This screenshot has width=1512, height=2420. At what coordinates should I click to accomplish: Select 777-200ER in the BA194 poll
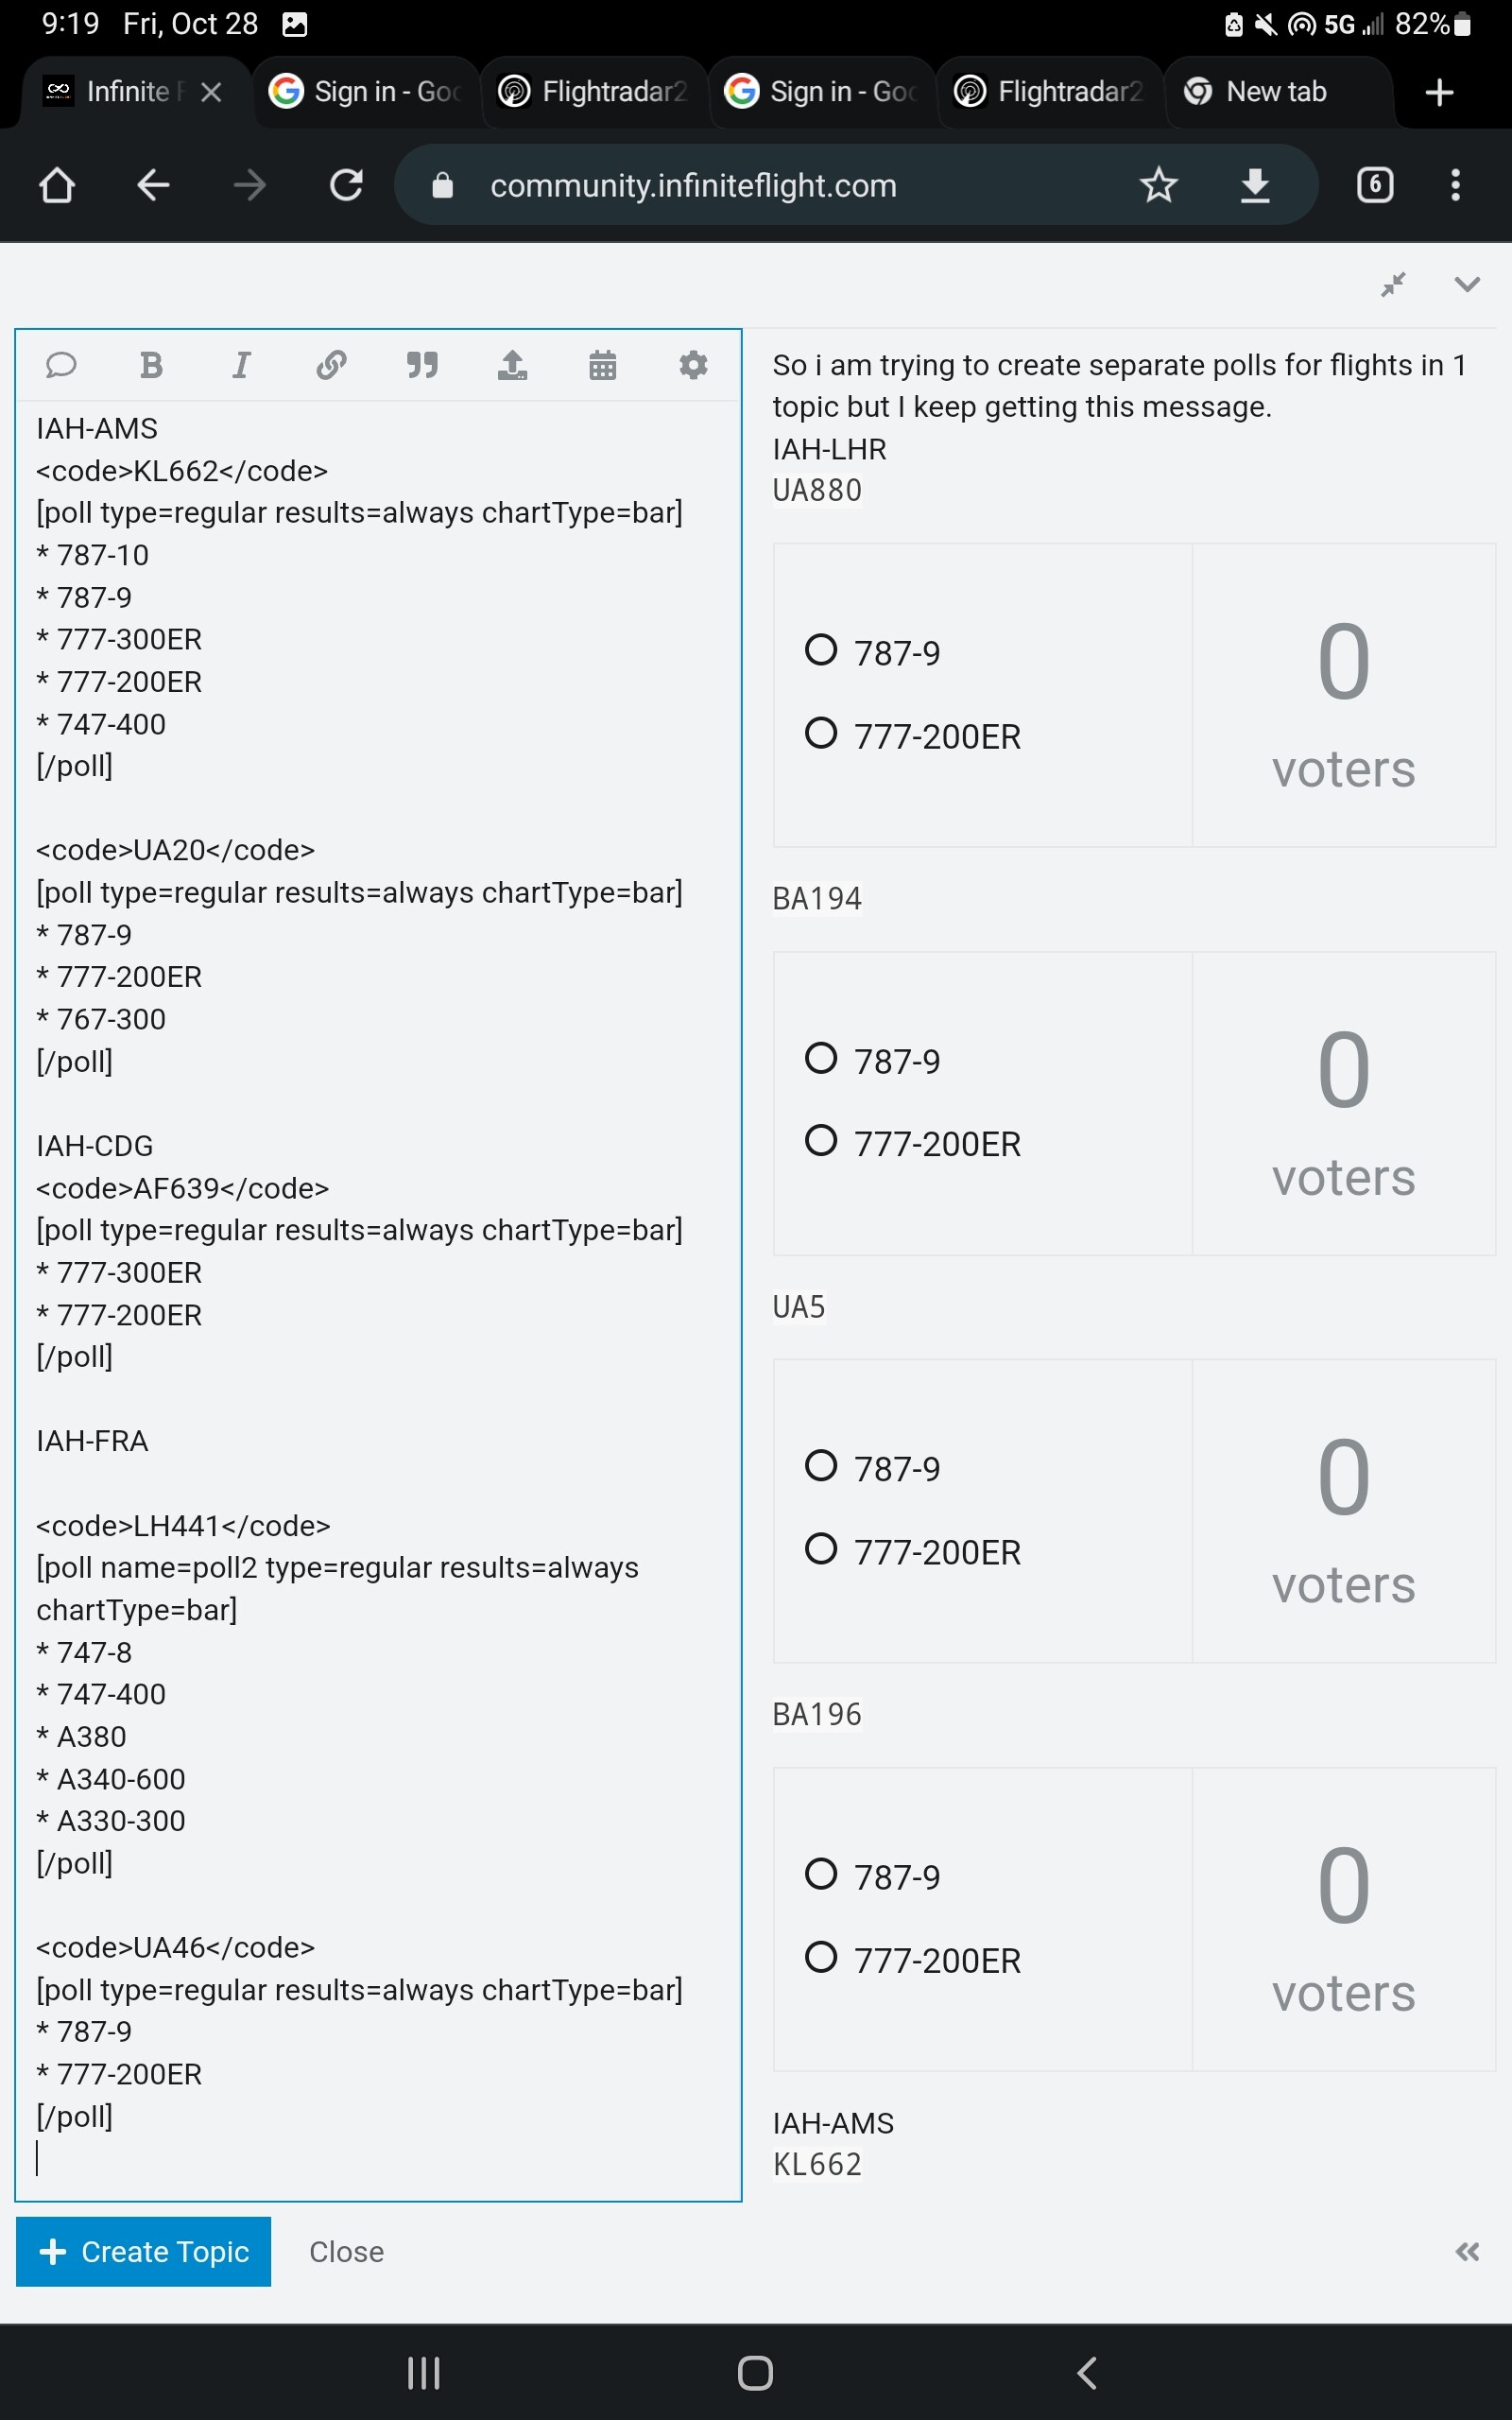click(x=821, y=1141)
